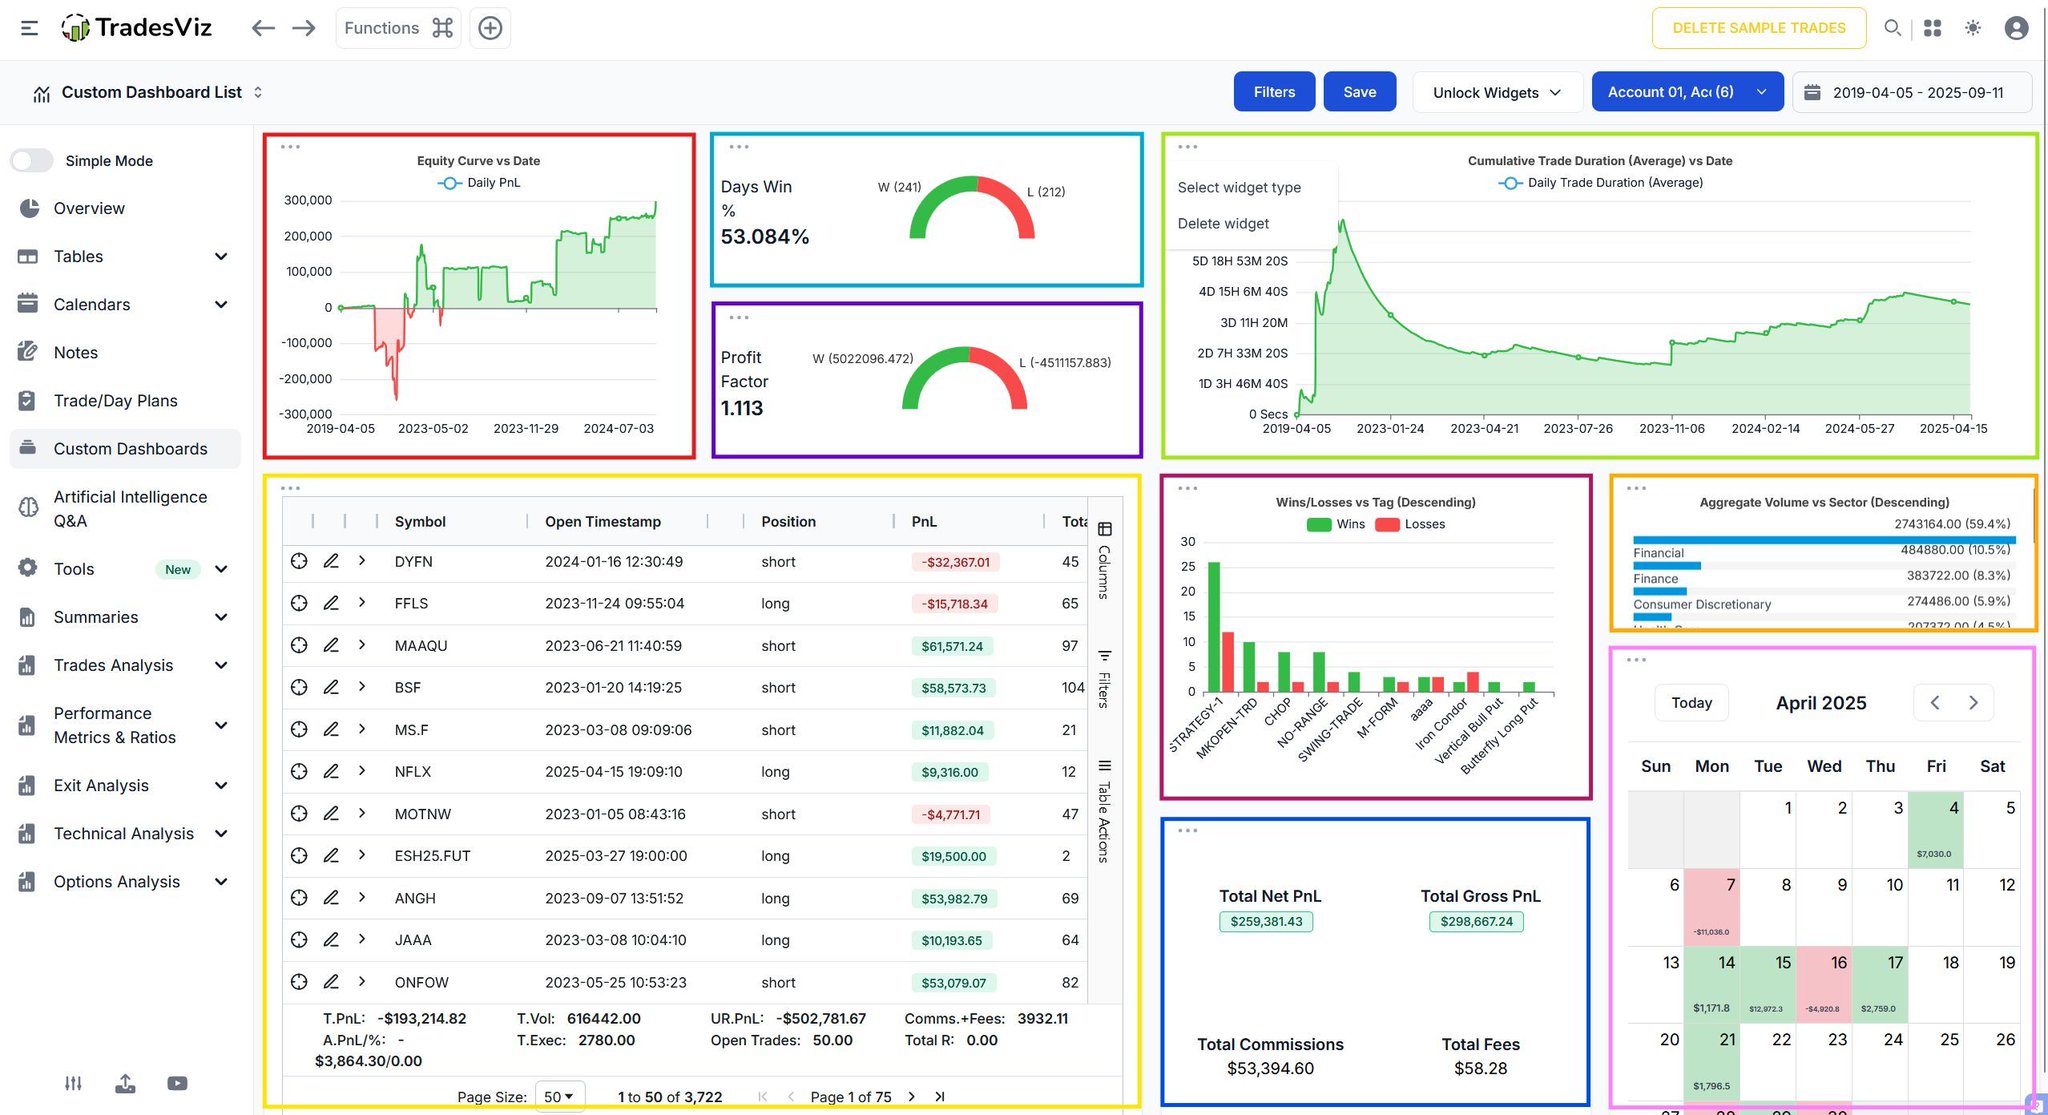Open the apps grid icon
2048x1115 pixels.
1933,28
